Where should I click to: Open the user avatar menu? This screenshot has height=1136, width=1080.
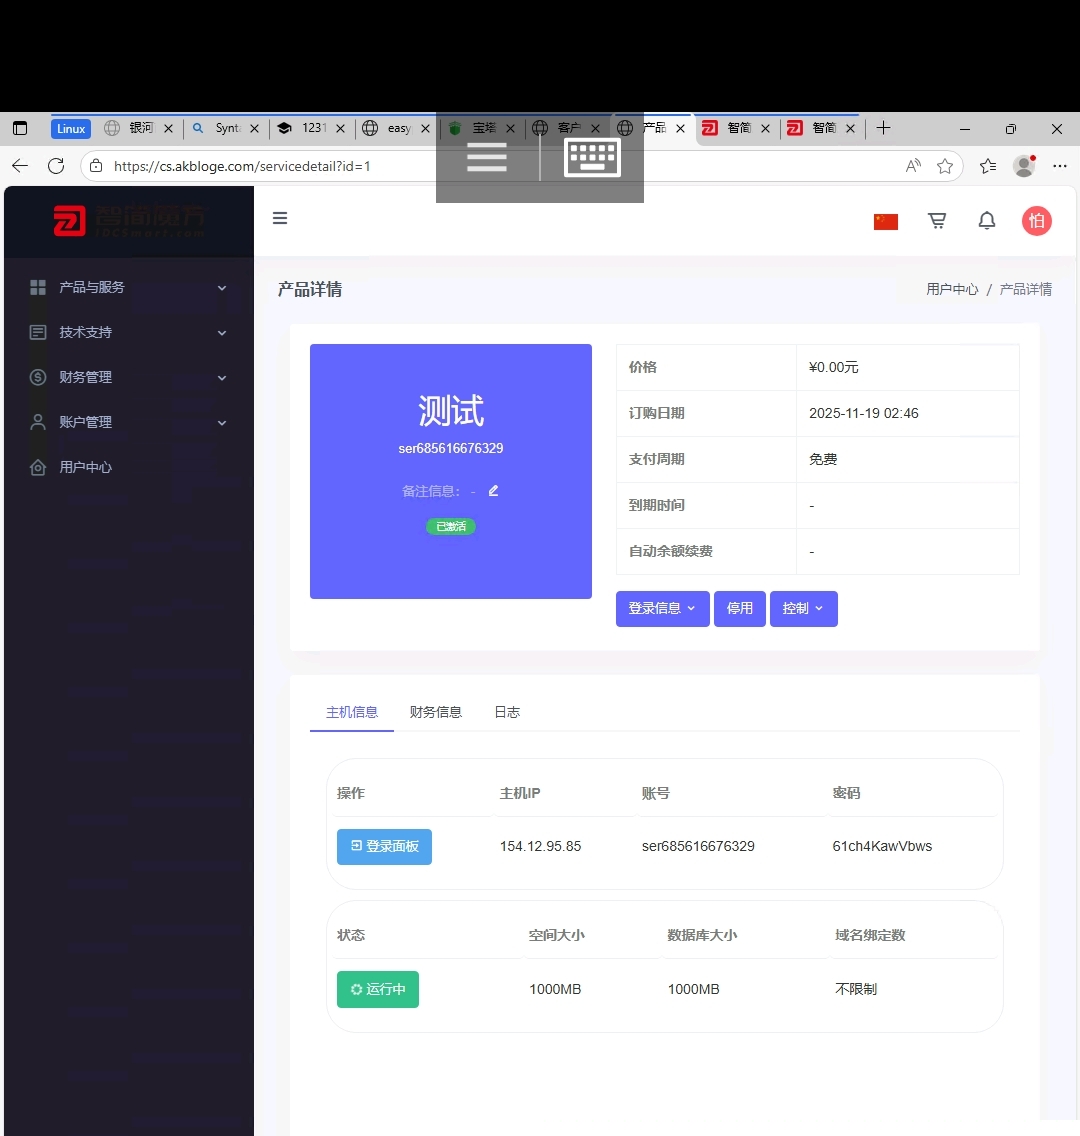(x=1037, y=220)
